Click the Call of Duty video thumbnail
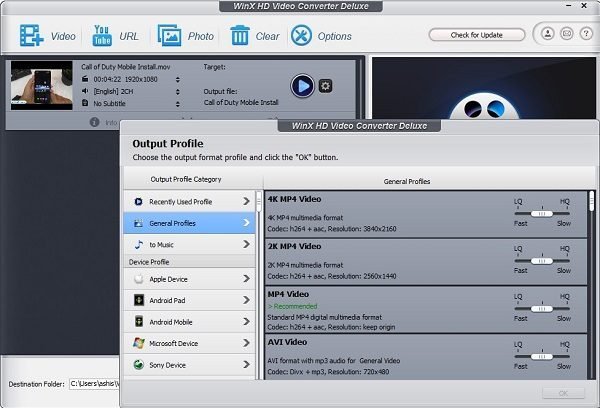 point(41,85)
